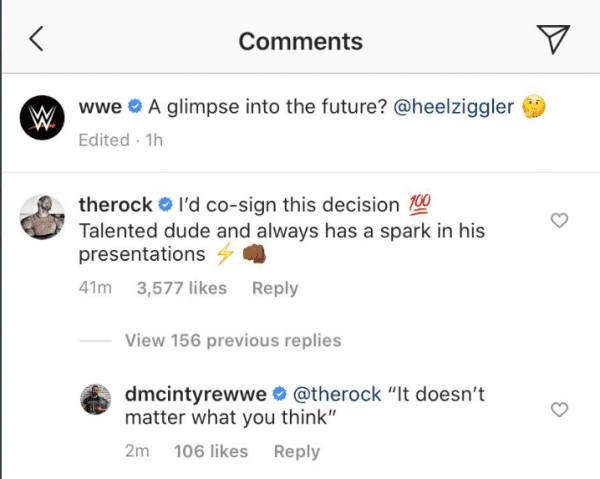Viewport: 600px width, 479px height.
Task: Like therock's comment with the heart
Action: point(560,220)
